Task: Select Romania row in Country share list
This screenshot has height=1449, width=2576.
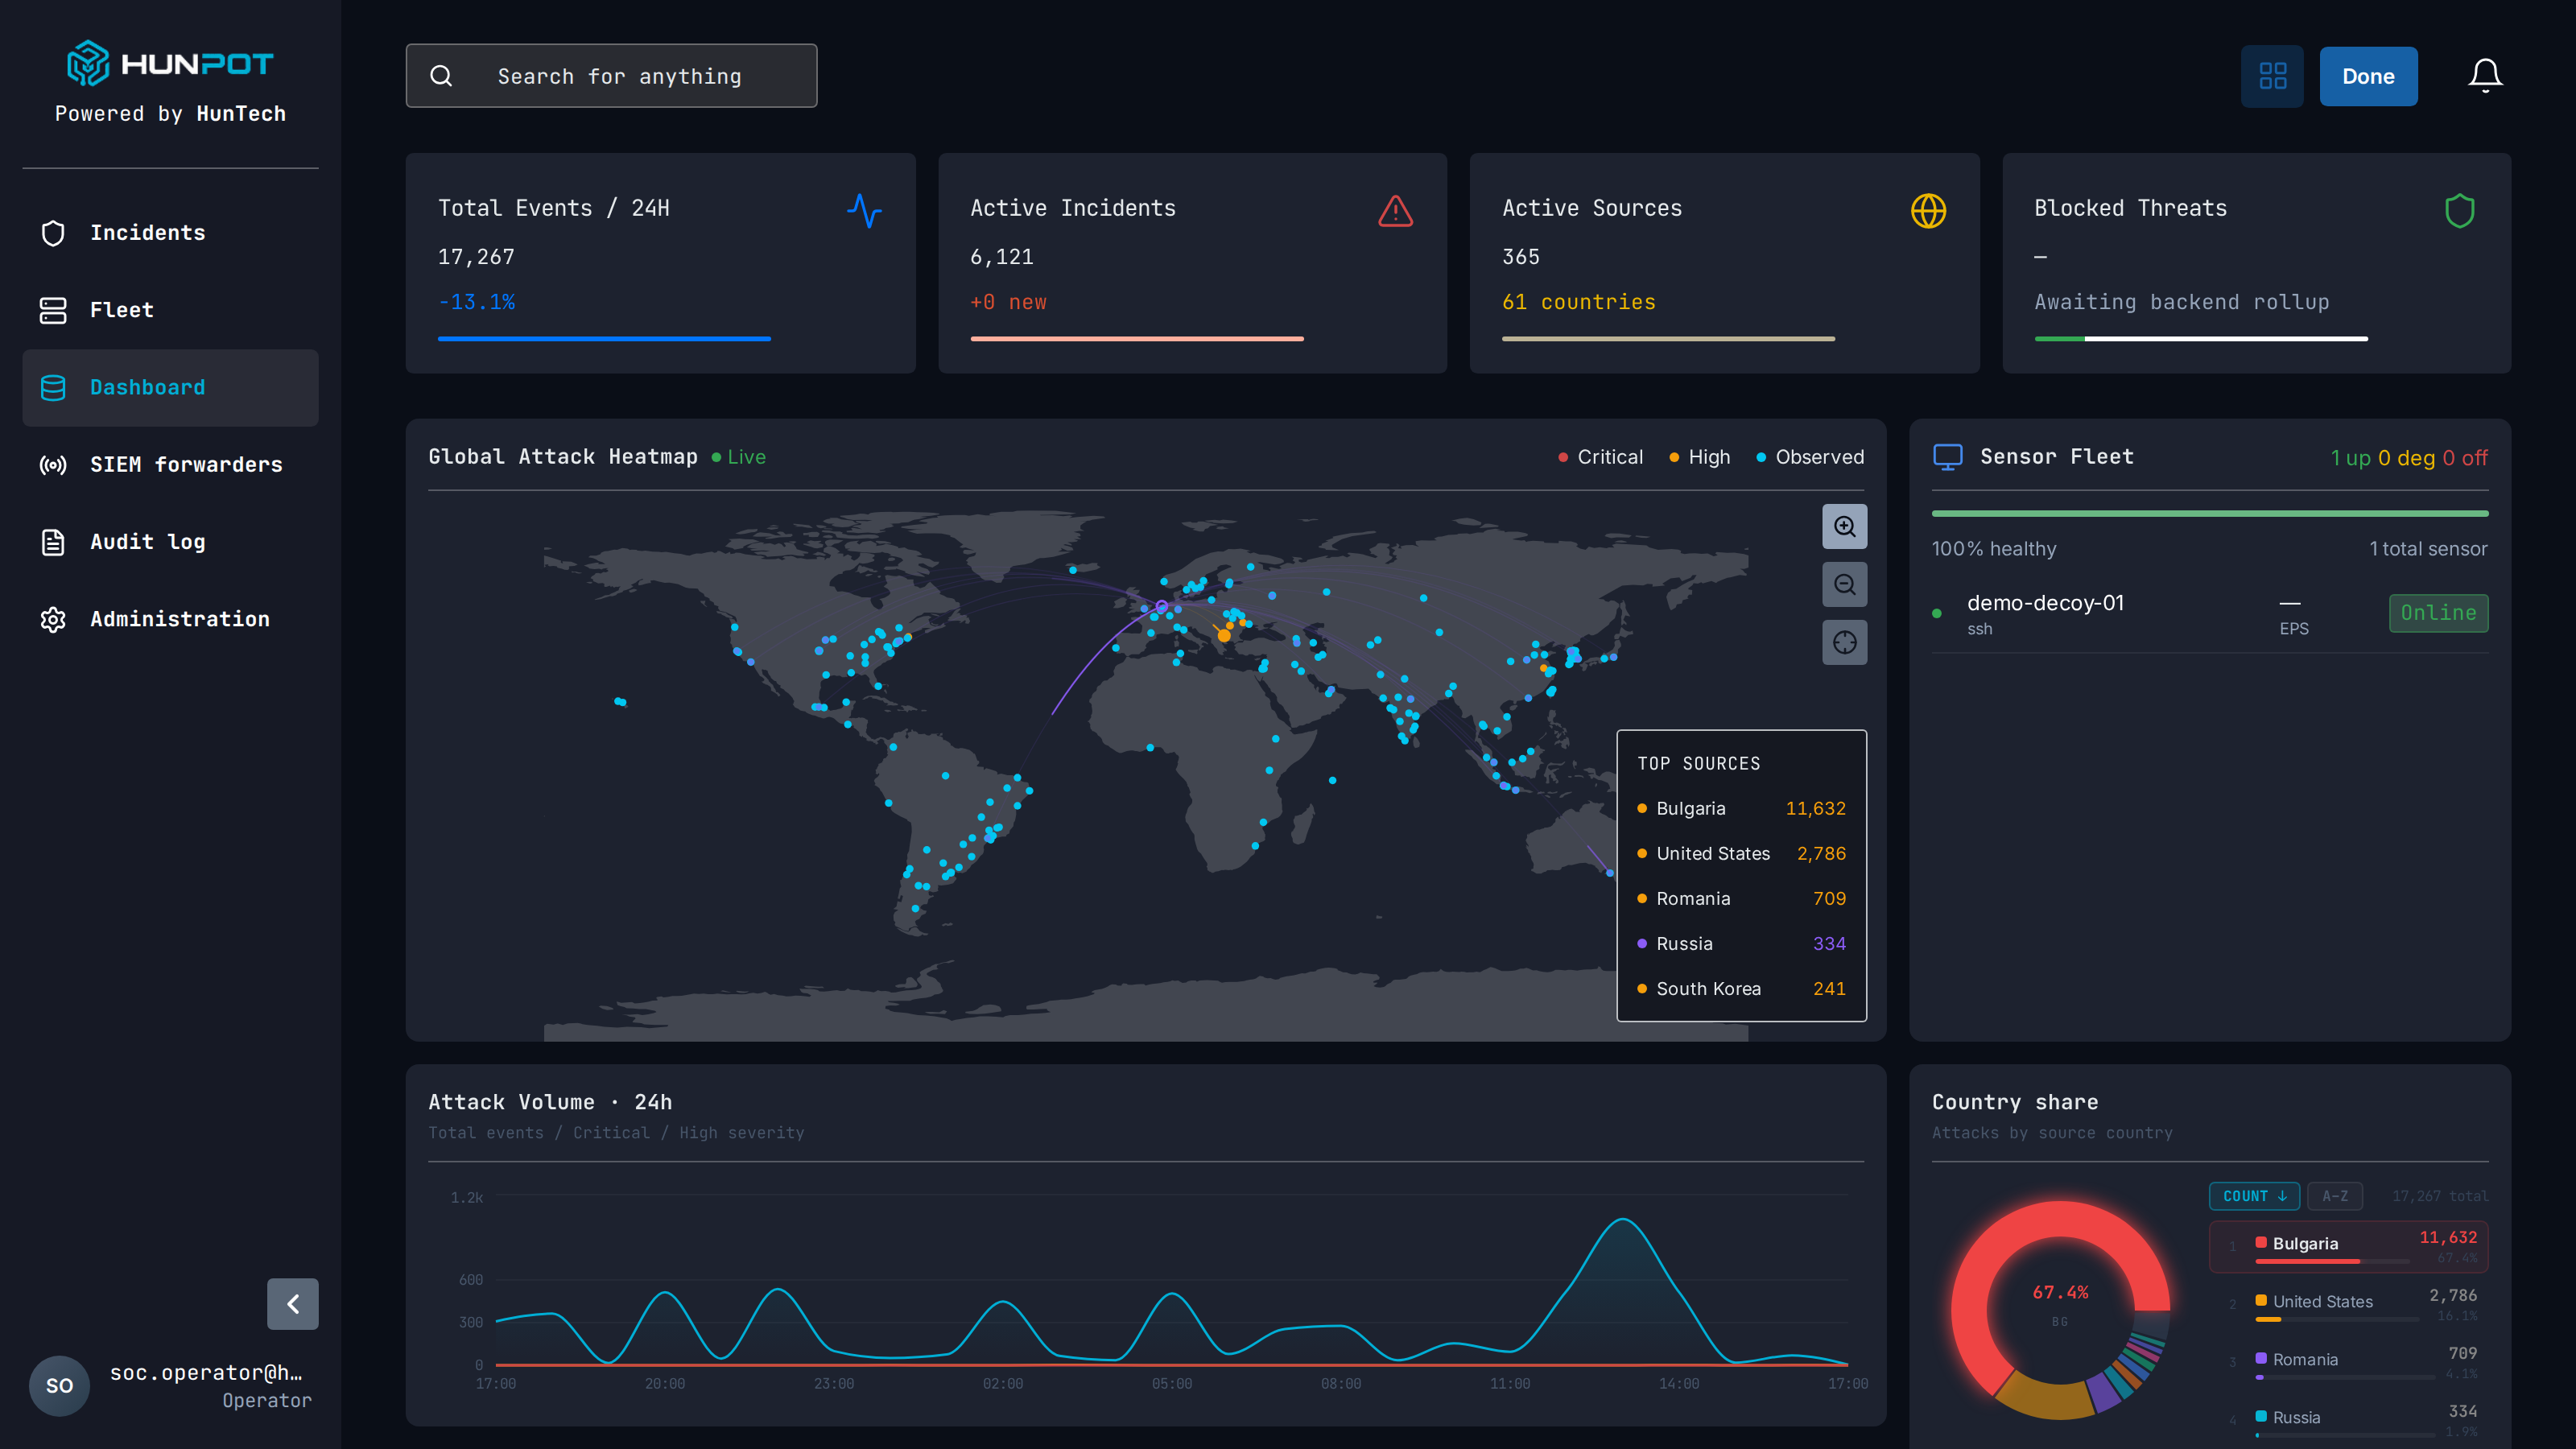Action: coord(2348,1363)
